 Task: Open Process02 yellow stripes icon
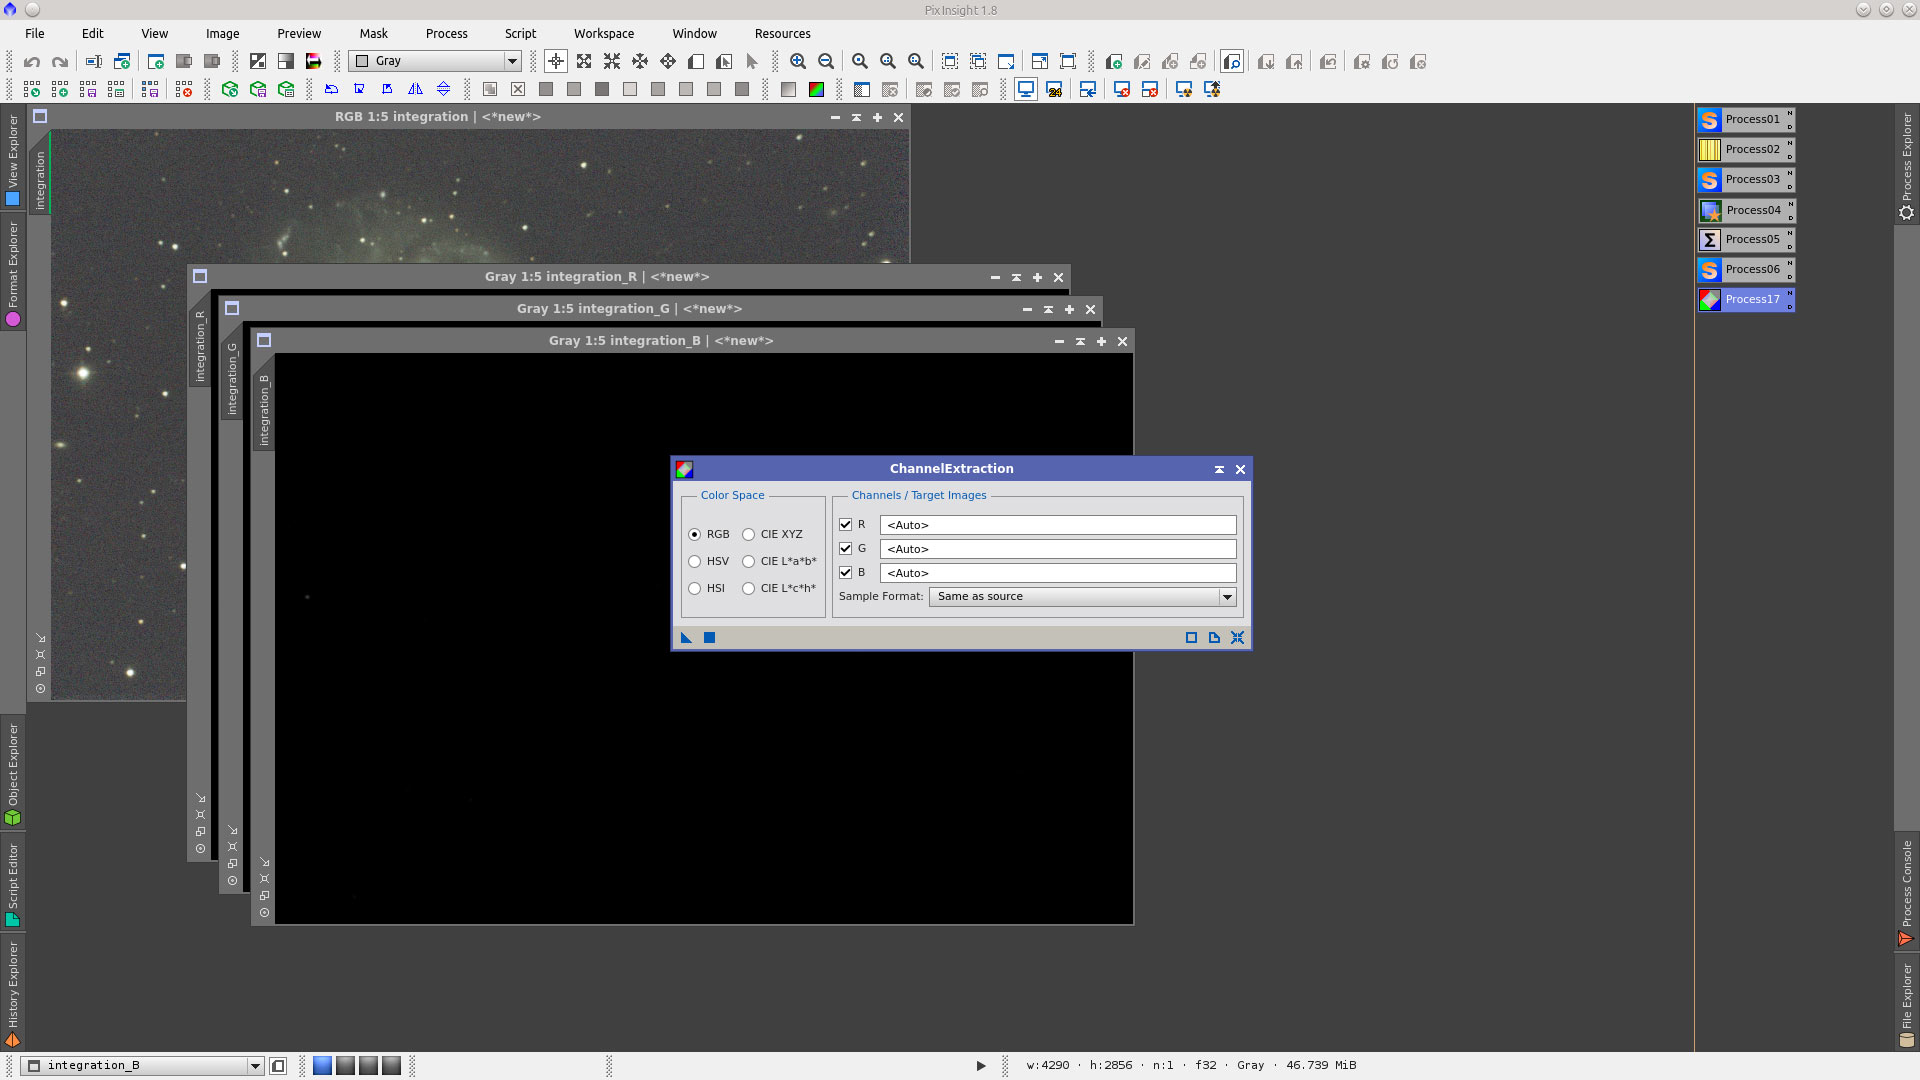[1745, 149]
